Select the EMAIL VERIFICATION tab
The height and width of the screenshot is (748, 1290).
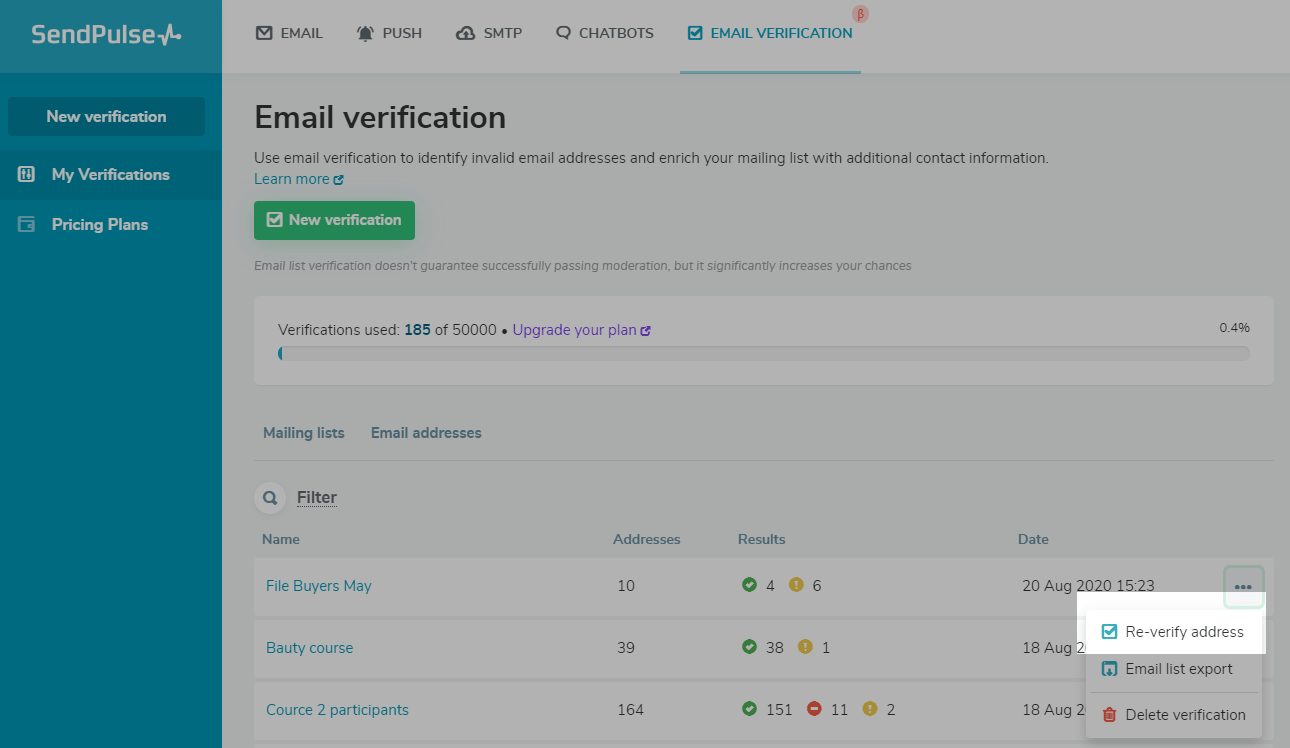770,33
